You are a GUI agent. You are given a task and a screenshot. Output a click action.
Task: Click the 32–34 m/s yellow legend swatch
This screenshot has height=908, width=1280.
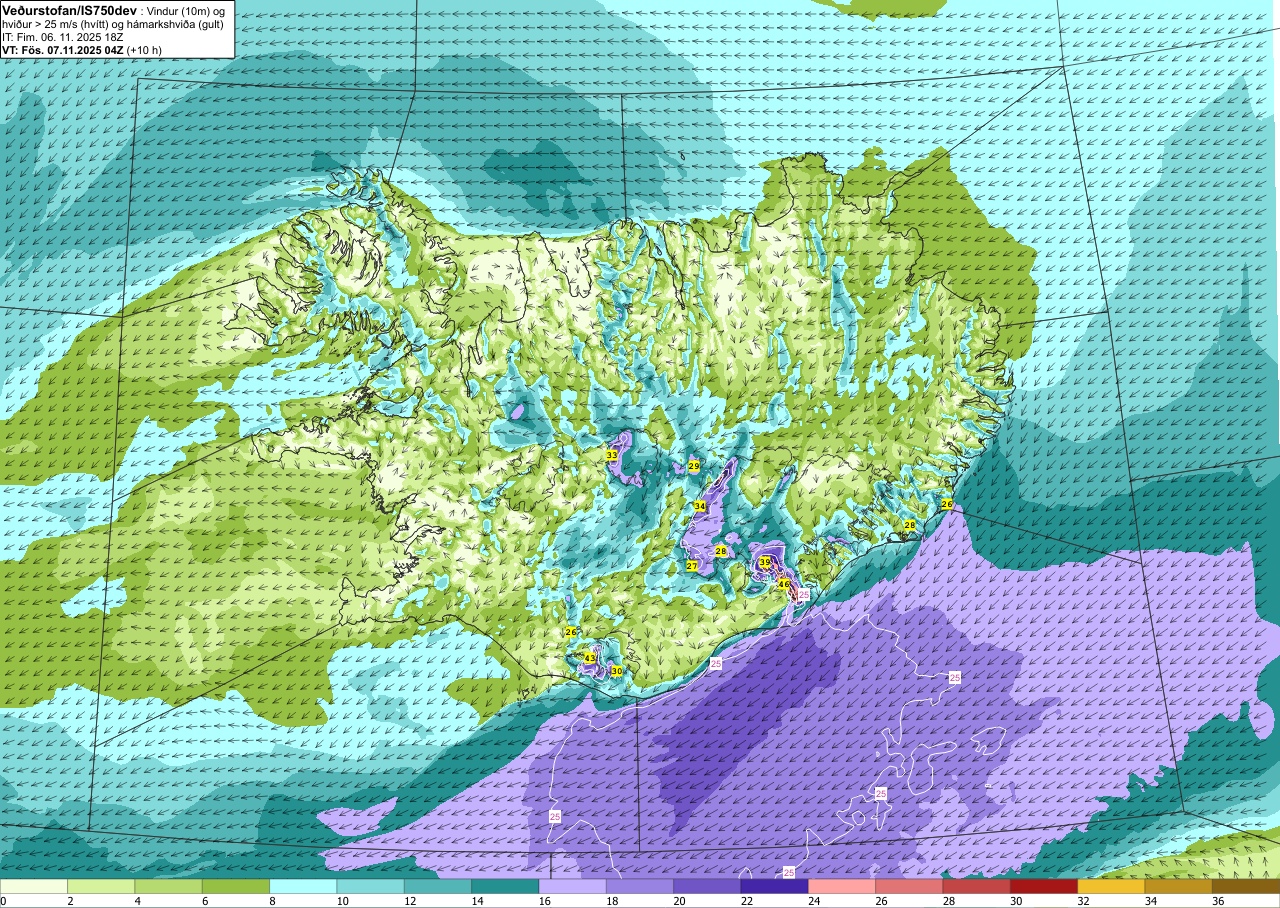pos(1111,886)
